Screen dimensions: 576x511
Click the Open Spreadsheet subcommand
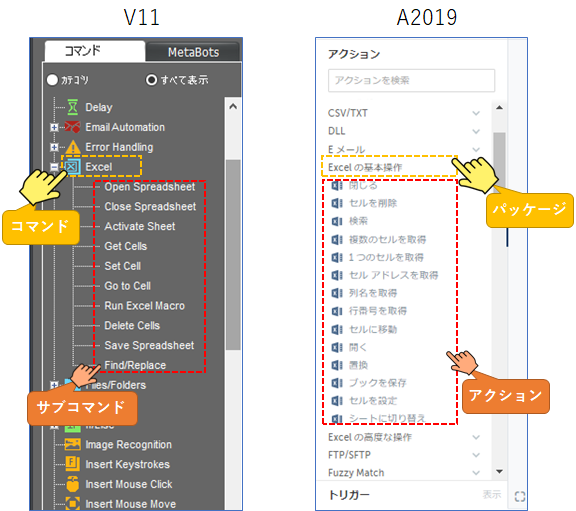click(150, 187)
